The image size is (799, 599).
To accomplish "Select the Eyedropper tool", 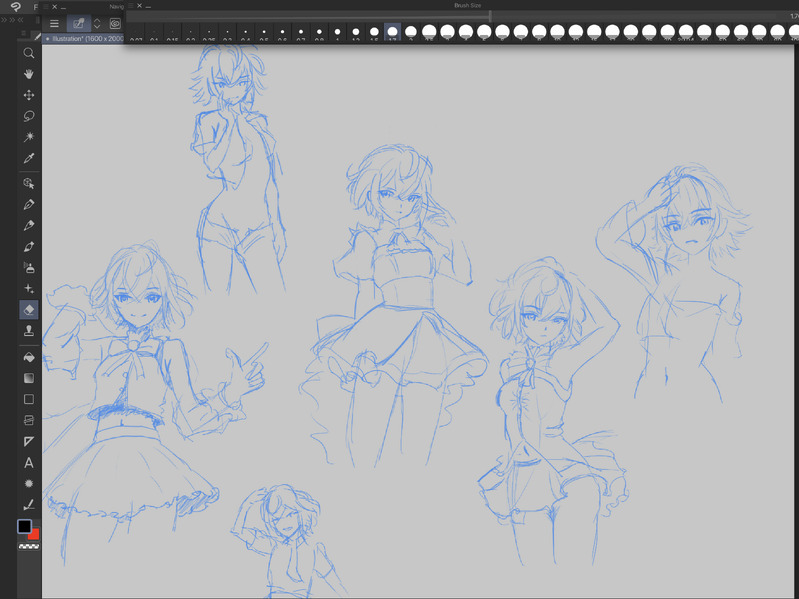I will click(29, 158).
